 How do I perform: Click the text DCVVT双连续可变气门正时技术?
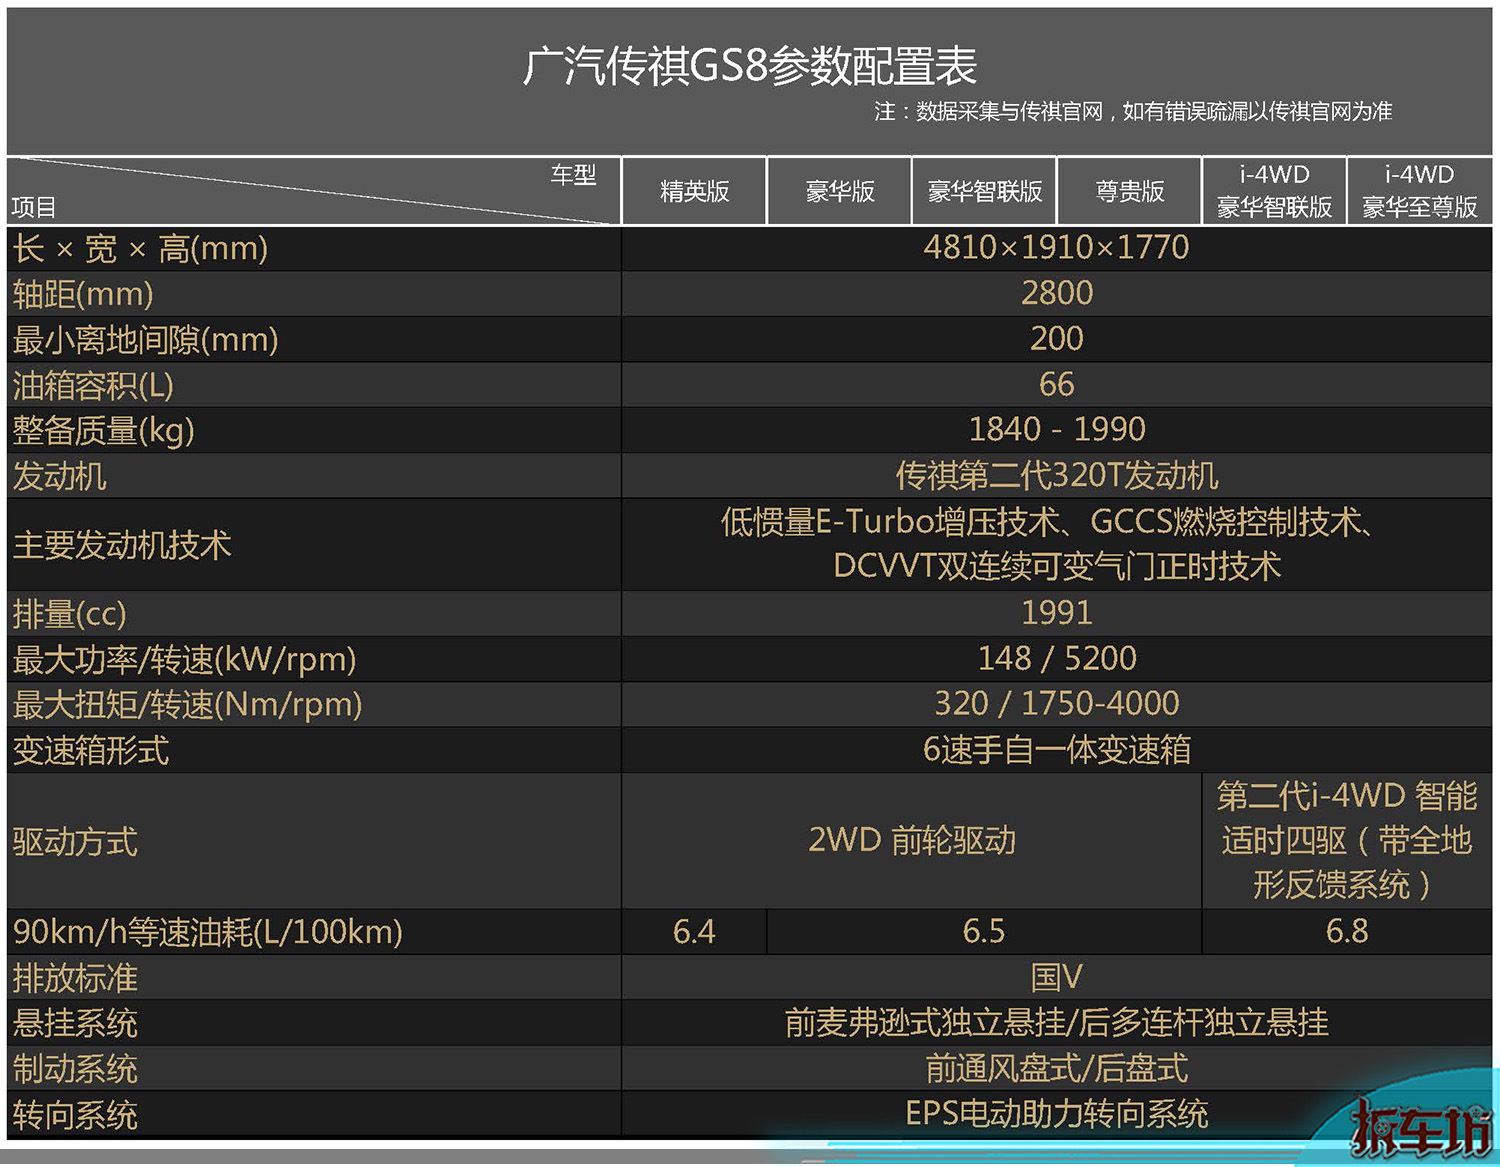tap(1057, 567)
